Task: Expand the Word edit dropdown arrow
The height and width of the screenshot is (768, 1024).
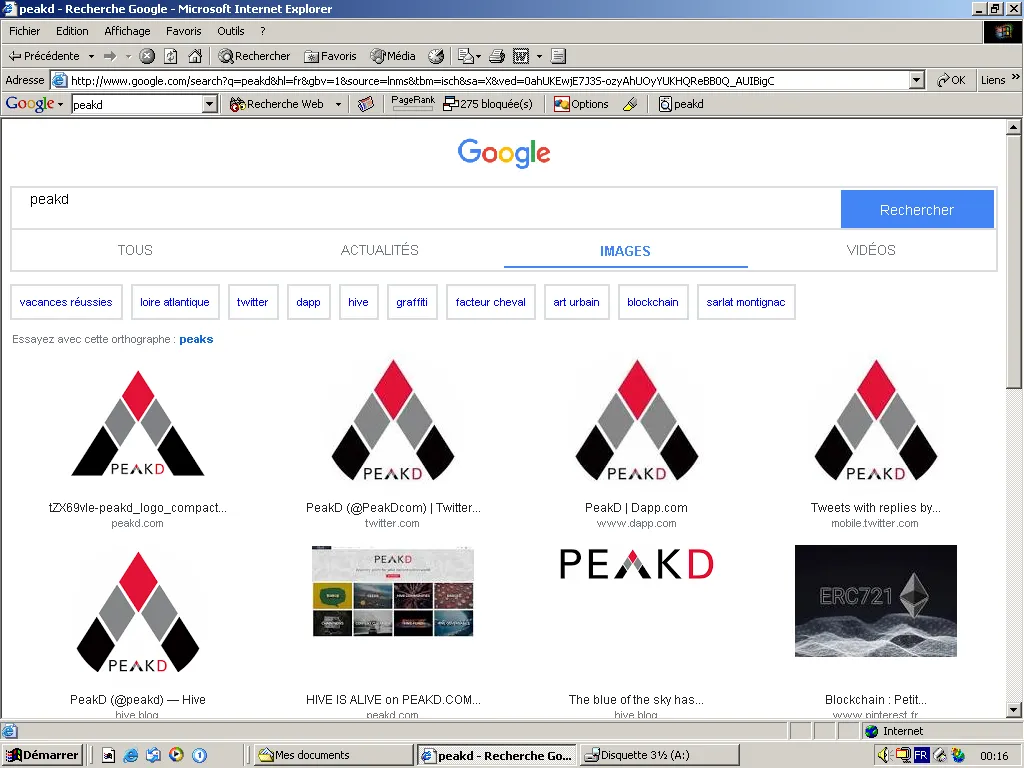Action: click(x=539, y=56)
